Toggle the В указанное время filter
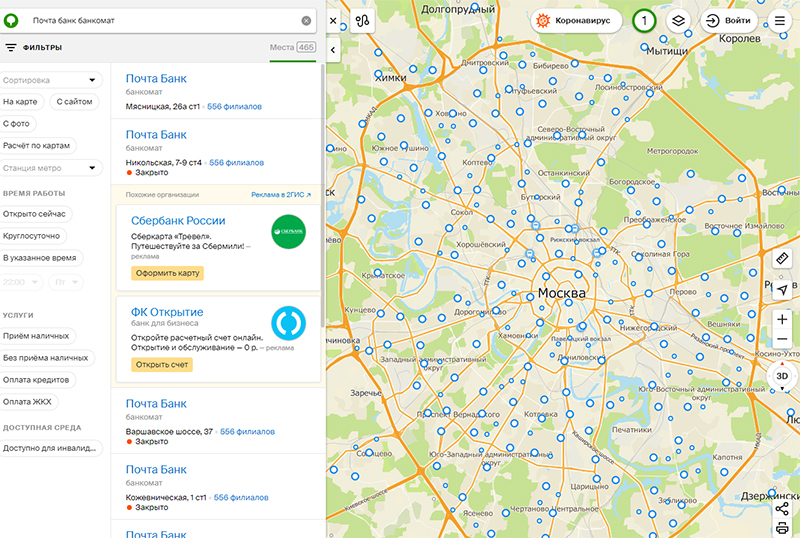This screenshot has height=538, width=800. [x=40, y=258]
